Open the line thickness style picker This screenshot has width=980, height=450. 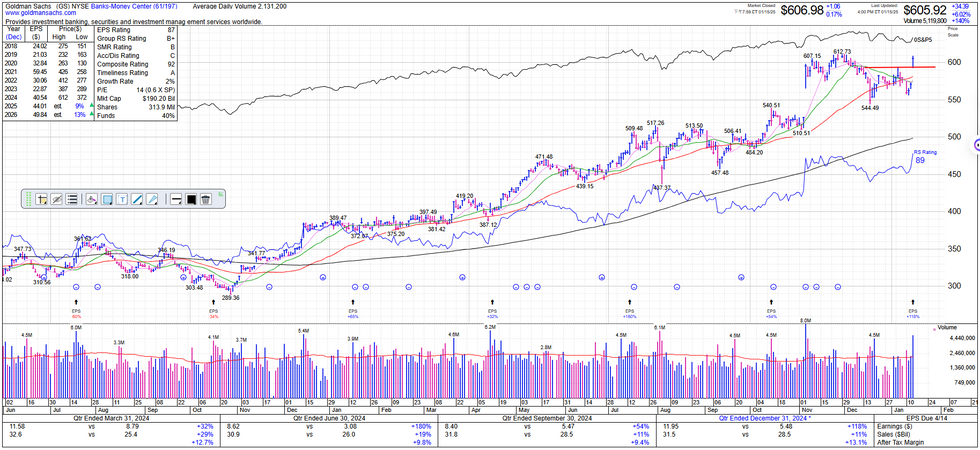point(176,199)
